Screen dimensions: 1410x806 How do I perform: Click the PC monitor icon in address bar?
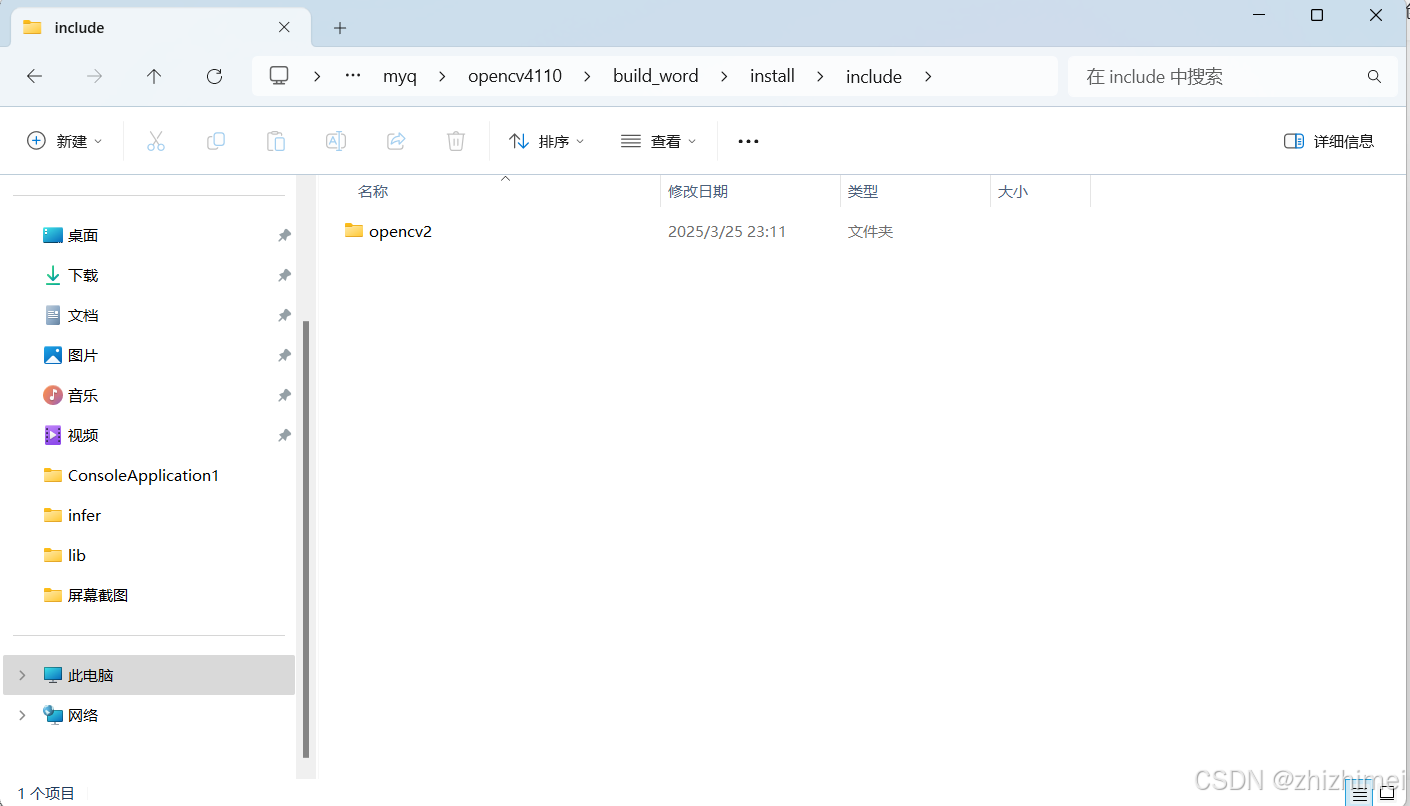click(x=279, y=76)
